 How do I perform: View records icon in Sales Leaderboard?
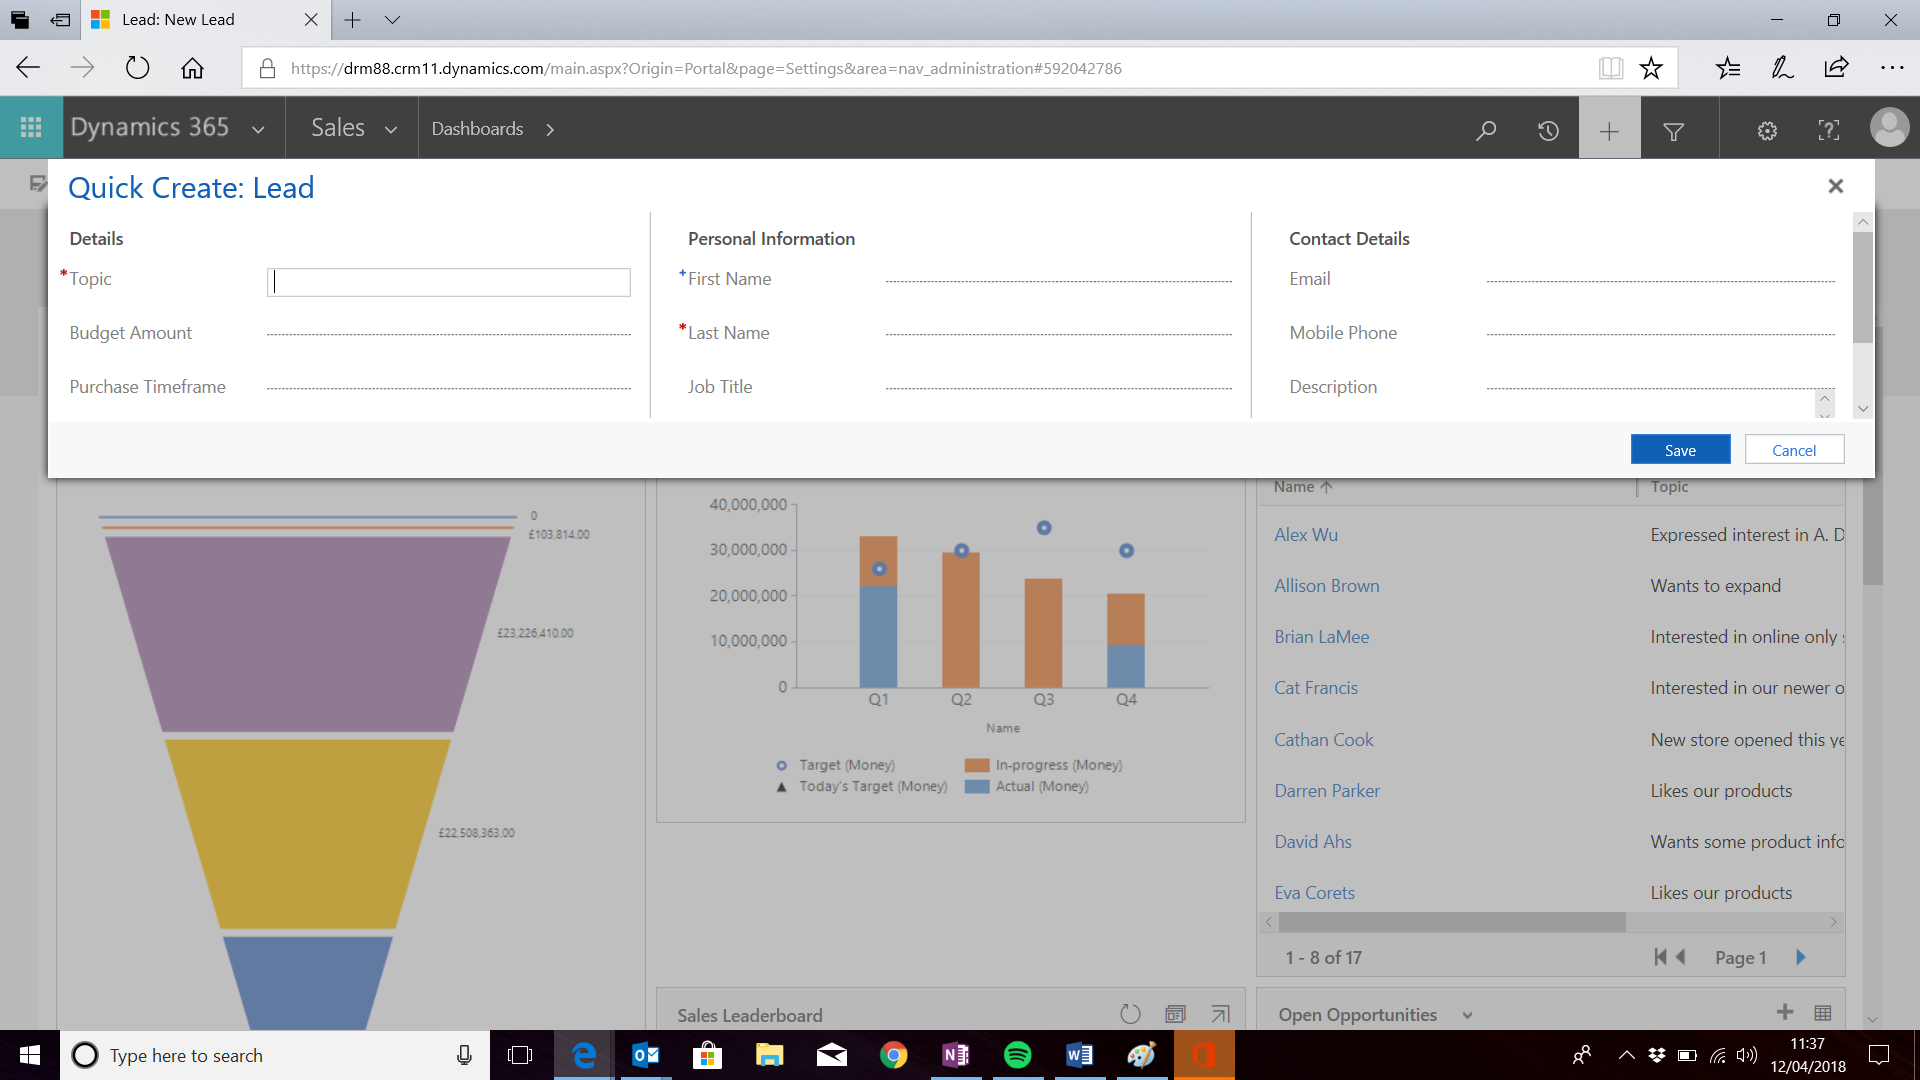coord(1175,1014)
